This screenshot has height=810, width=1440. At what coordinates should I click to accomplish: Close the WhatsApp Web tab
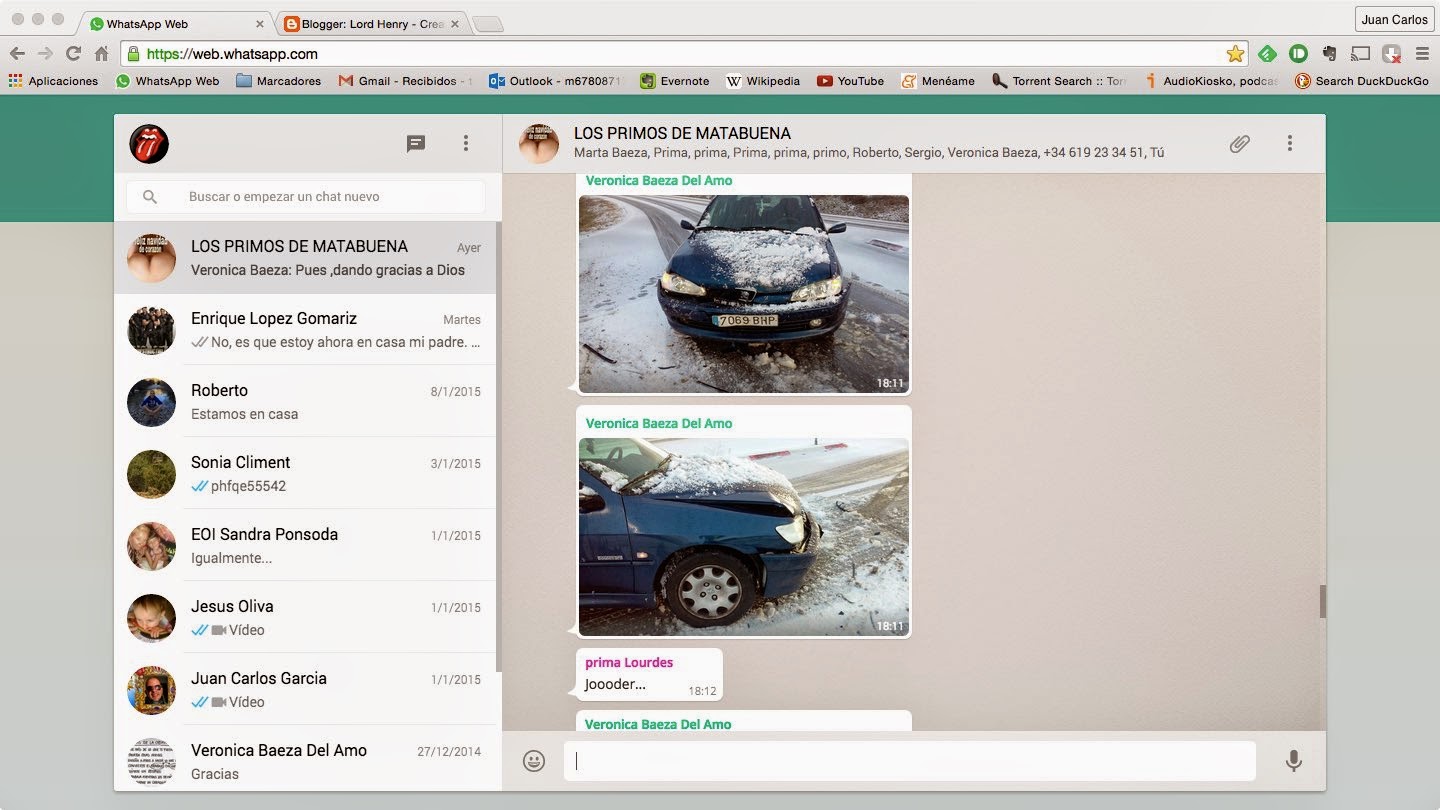tap(260, 23)
